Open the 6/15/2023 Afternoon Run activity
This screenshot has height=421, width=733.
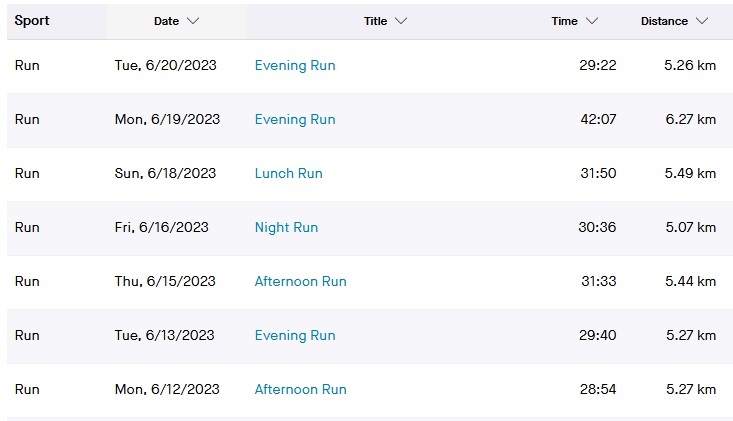tap(300, 281)
